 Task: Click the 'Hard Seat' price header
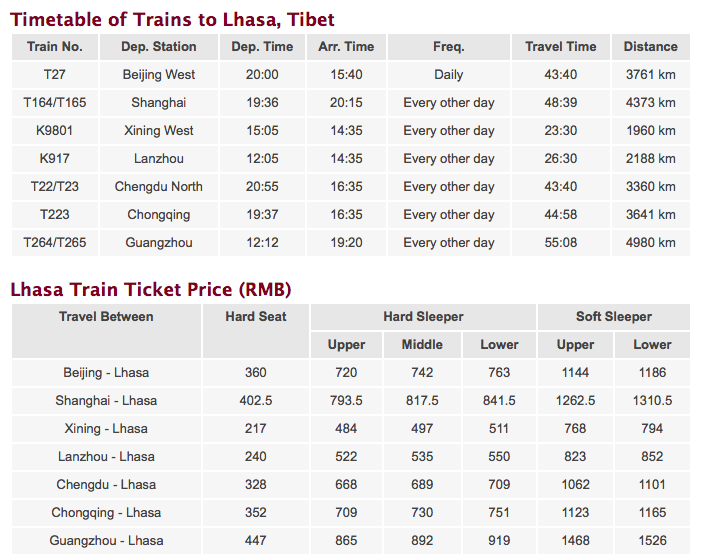tap(256, 317)
